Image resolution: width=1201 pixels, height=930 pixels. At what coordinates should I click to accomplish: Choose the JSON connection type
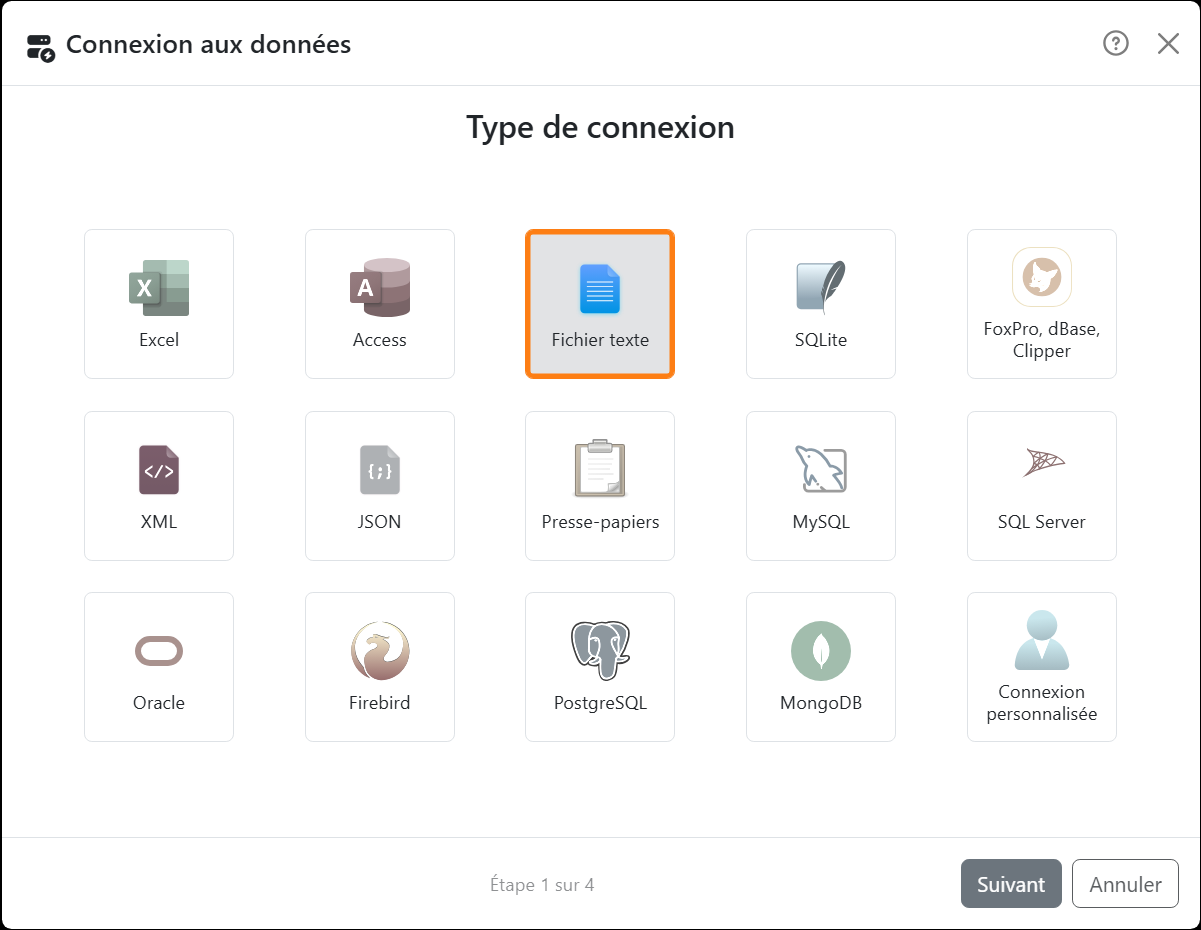[x=380, y=486]
